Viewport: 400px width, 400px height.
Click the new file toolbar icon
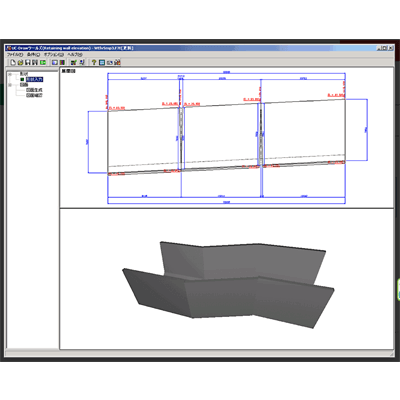(x=13, y=62)
